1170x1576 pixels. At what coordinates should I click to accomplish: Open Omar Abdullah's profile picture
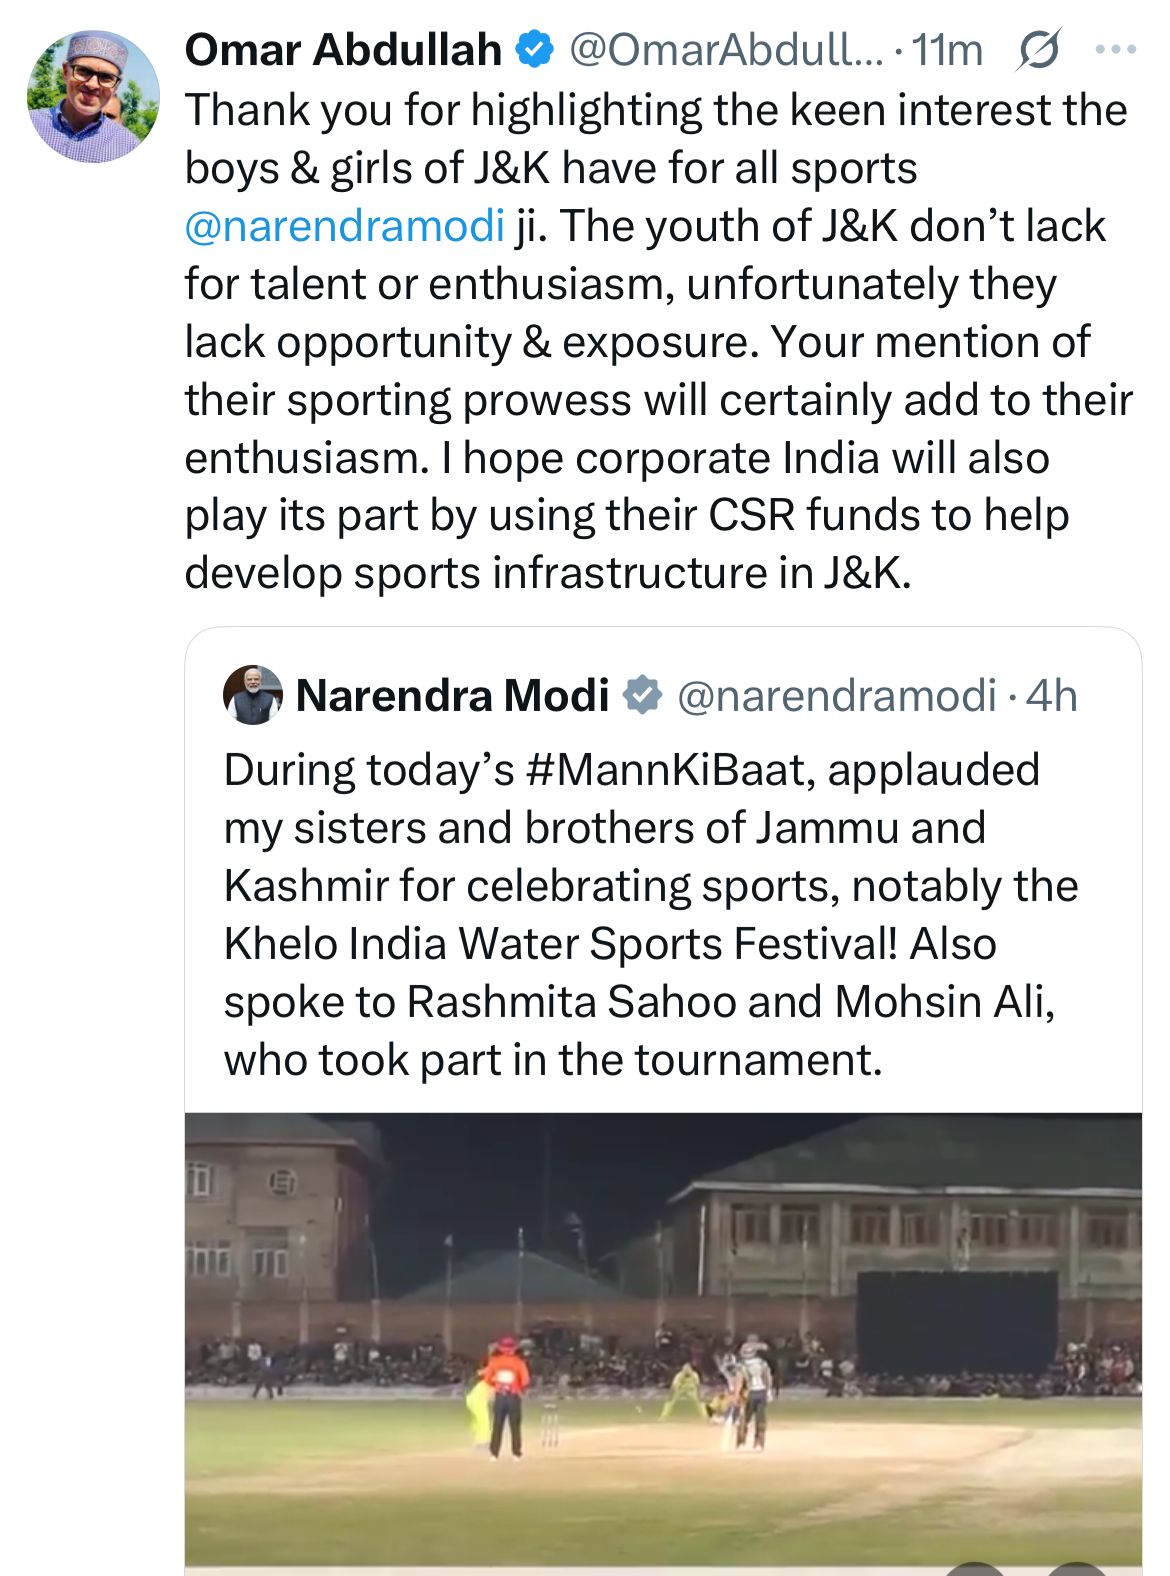click(93, 97)
